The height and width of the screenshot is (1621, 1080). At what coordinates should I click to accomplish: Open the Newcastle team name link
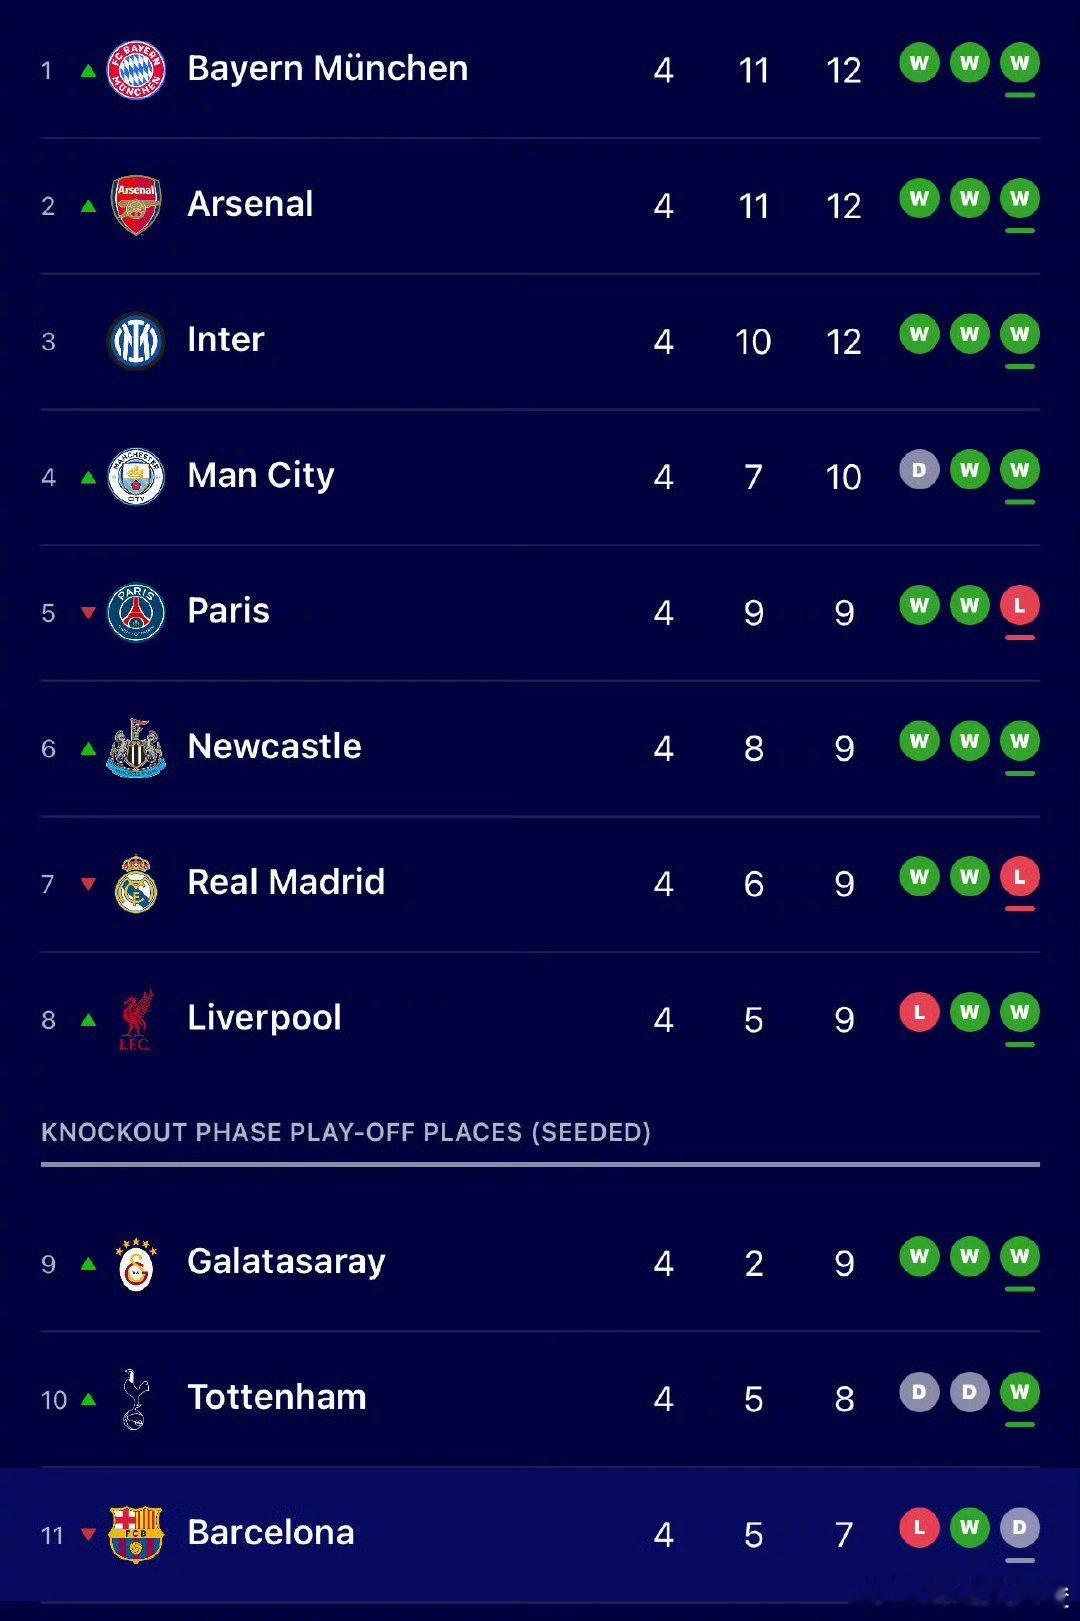tap(274, 746)
